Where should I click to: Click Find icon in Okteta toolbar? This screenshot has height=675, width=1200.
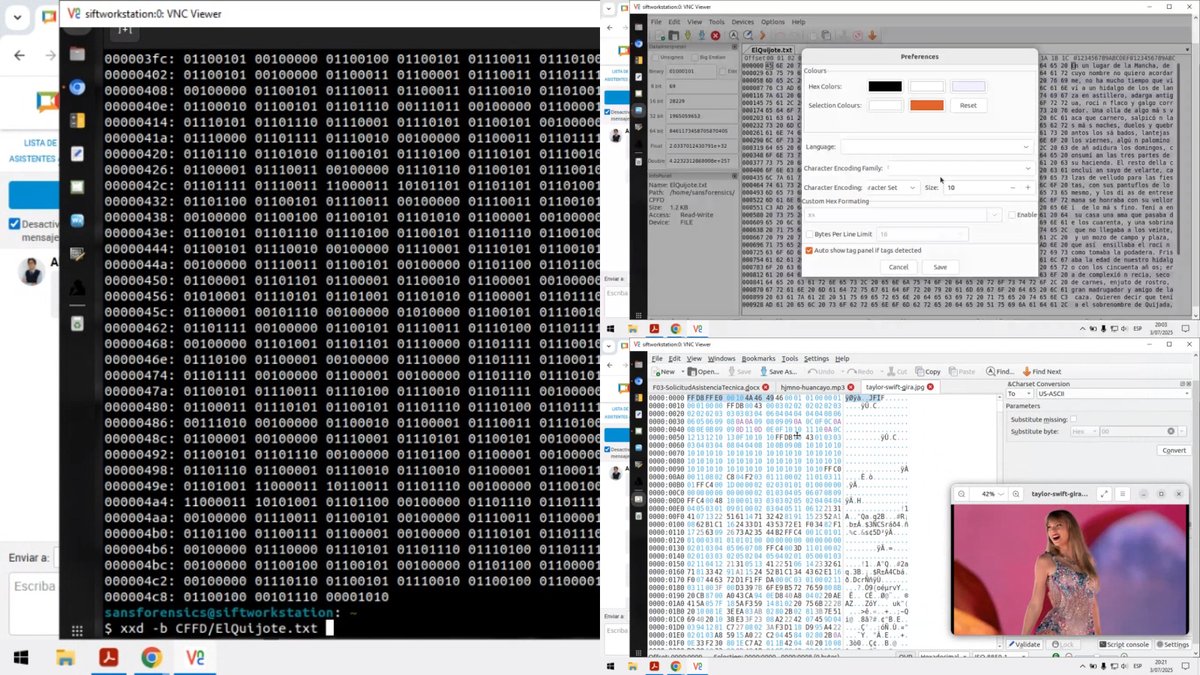point(989,371)
